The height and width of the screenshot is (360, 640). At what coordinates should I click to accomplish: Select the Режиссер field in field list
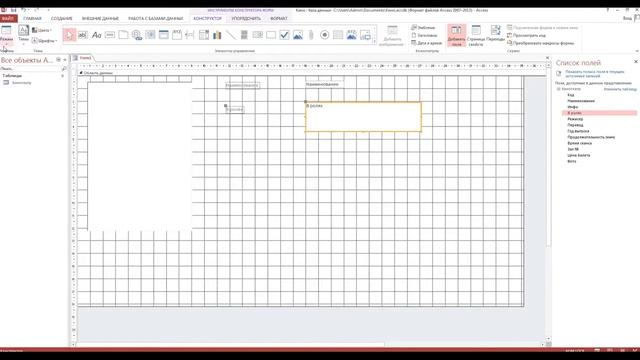click(575, 119)
